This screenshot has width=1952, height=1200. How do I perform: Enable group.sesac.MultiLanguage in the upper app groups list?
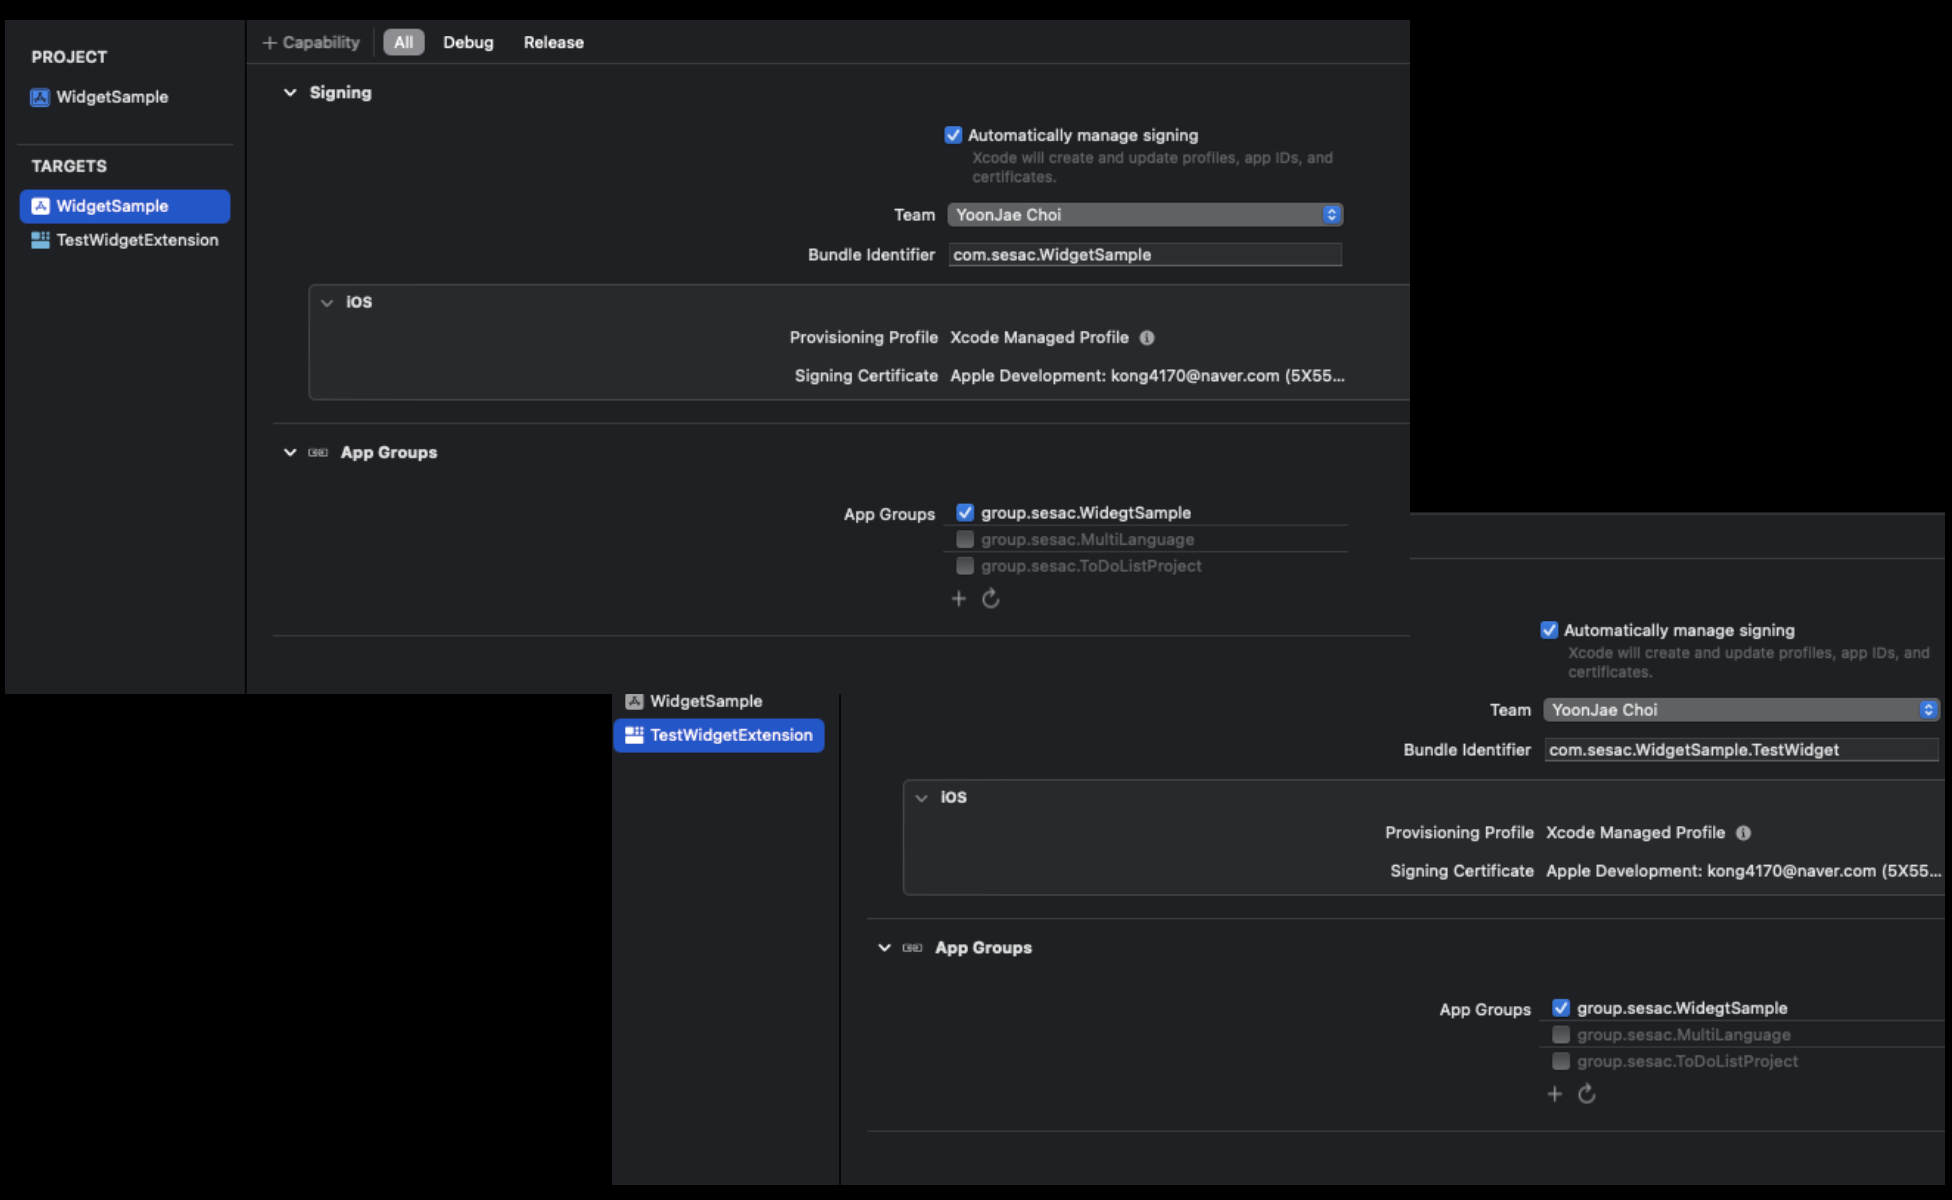tap(965, 539)
